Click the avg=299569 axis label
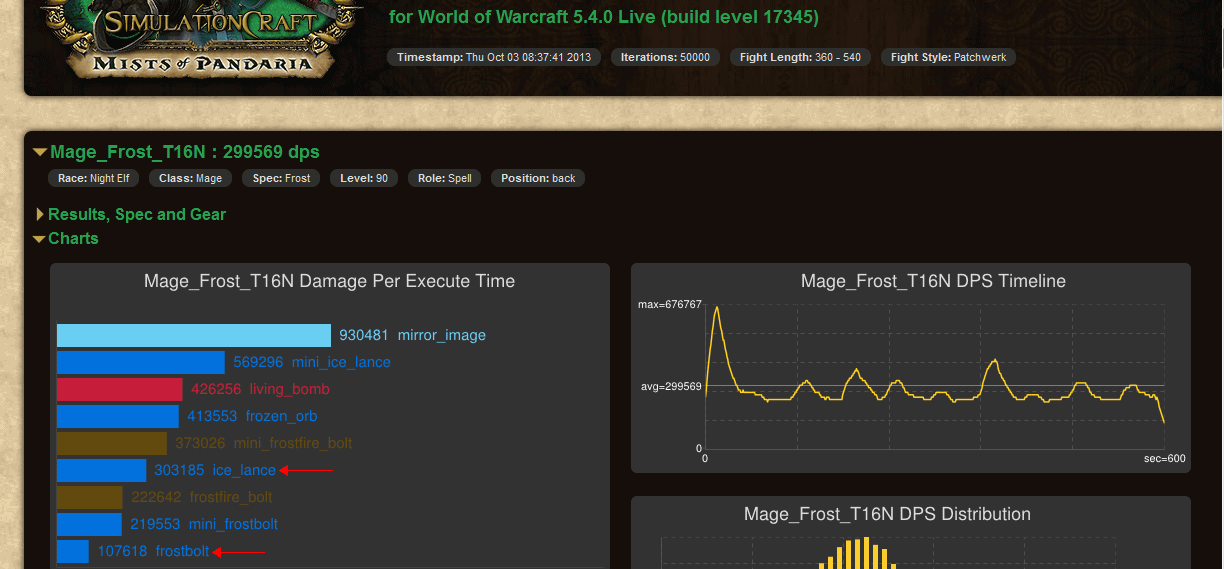 (x=671, y=386)
